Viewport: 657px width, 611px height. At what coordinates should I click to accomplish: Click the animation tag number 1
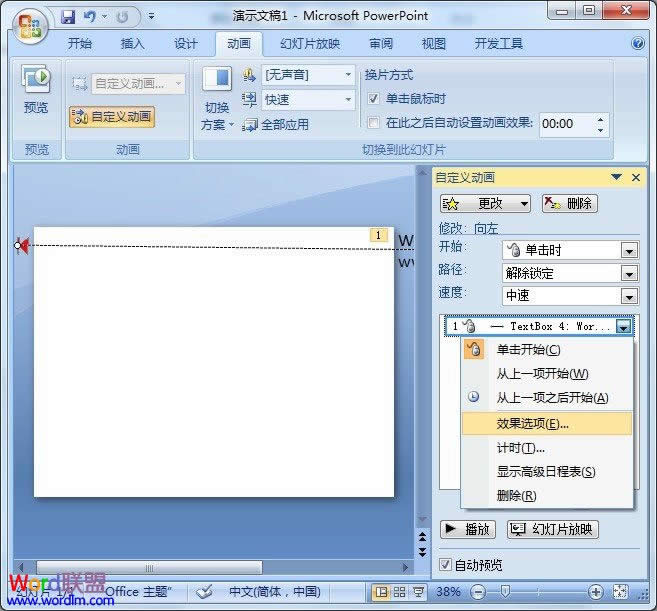coord(378,235)
